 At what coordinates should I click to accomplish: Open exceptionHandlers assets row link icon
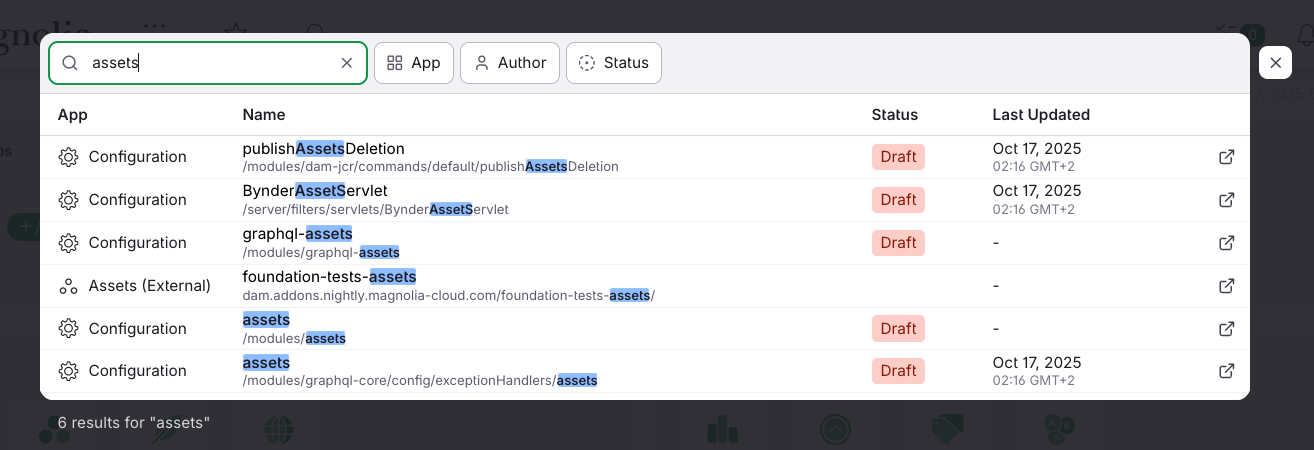1226,371
